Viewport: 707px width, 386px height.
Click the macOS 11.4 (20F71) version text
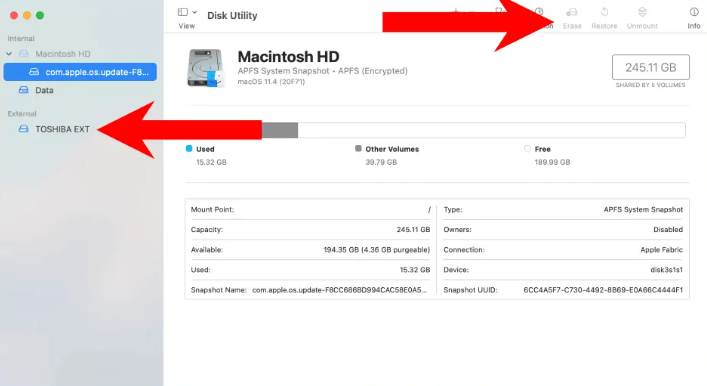271,82
